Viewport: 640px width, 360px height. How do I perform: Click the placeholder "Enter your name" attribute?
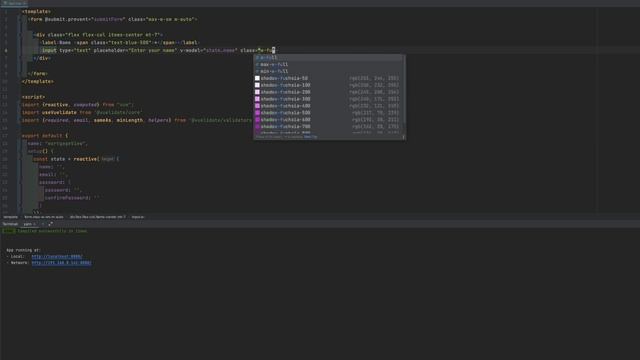tap(135, 51)
